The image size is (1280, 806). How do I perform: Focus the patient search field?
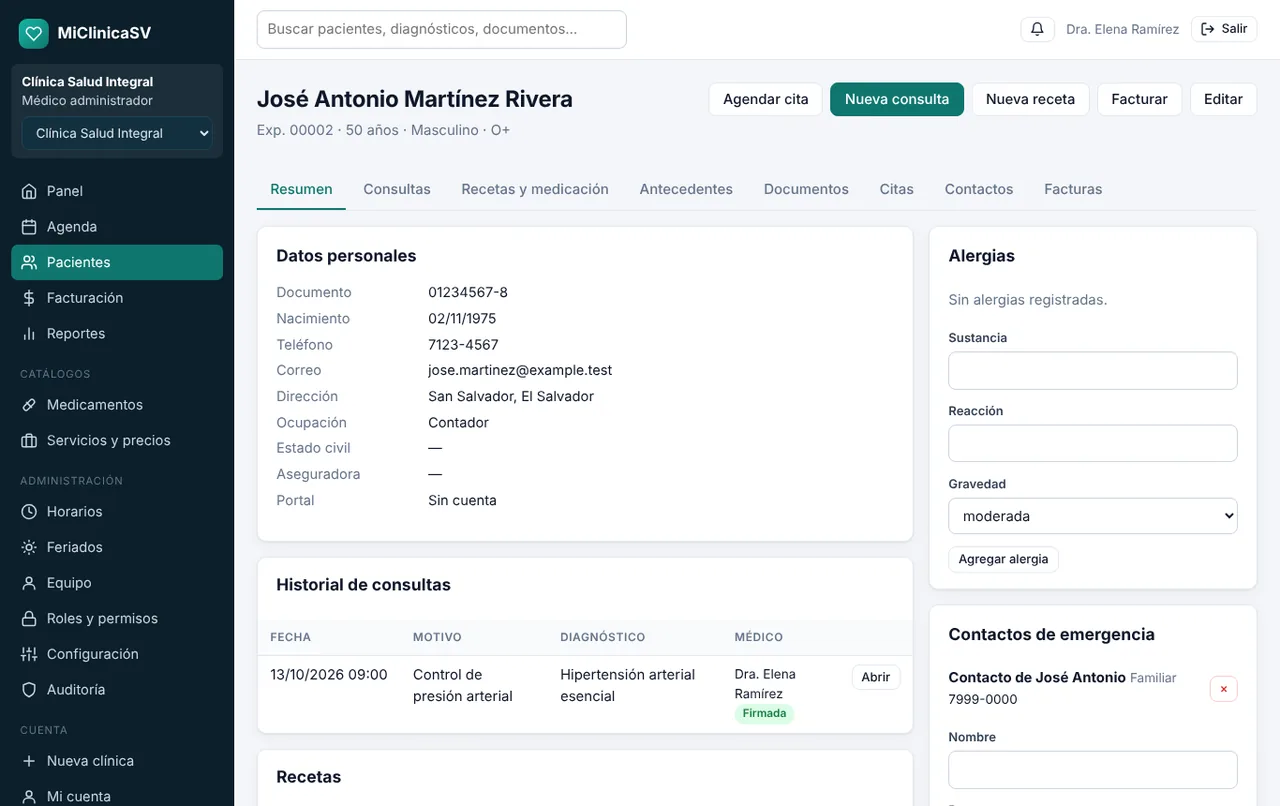[x=442, y=29]
